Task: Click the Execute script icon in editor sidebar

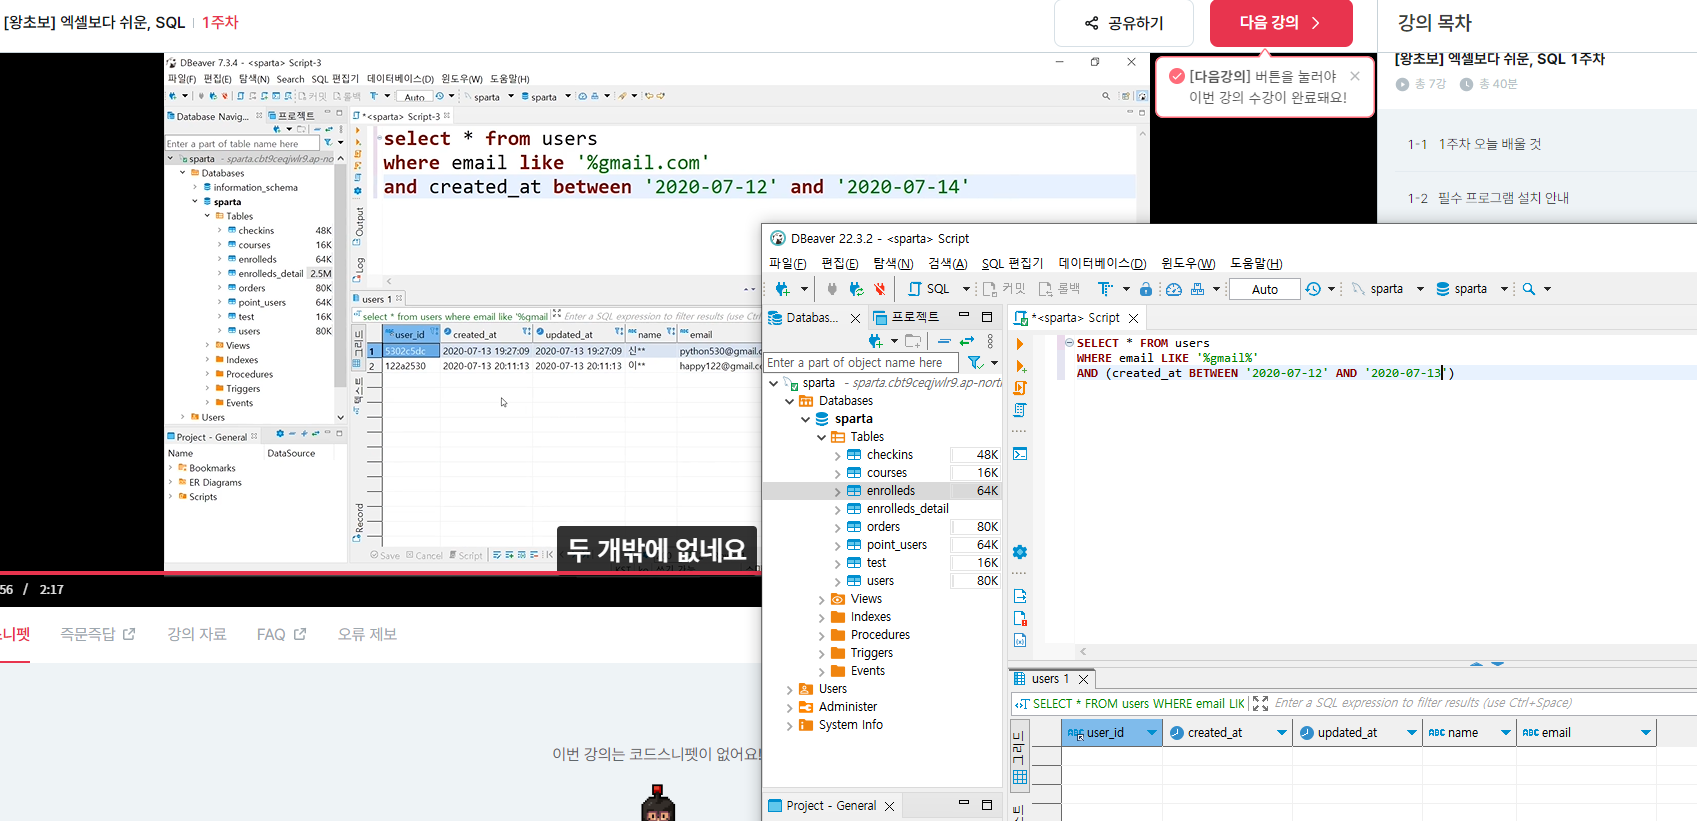Action: pyautogui.click(x=1020, y=388)
